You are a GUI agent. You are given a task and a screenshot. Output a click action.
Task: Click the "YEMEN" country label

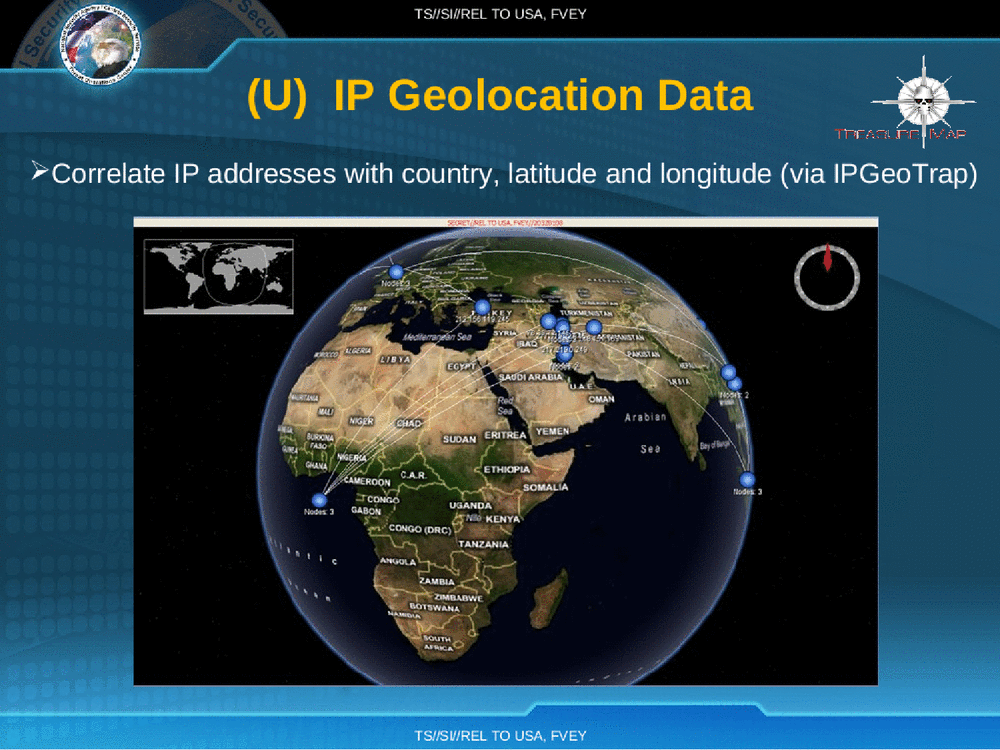pyautogui.click(x=552, y=432)
